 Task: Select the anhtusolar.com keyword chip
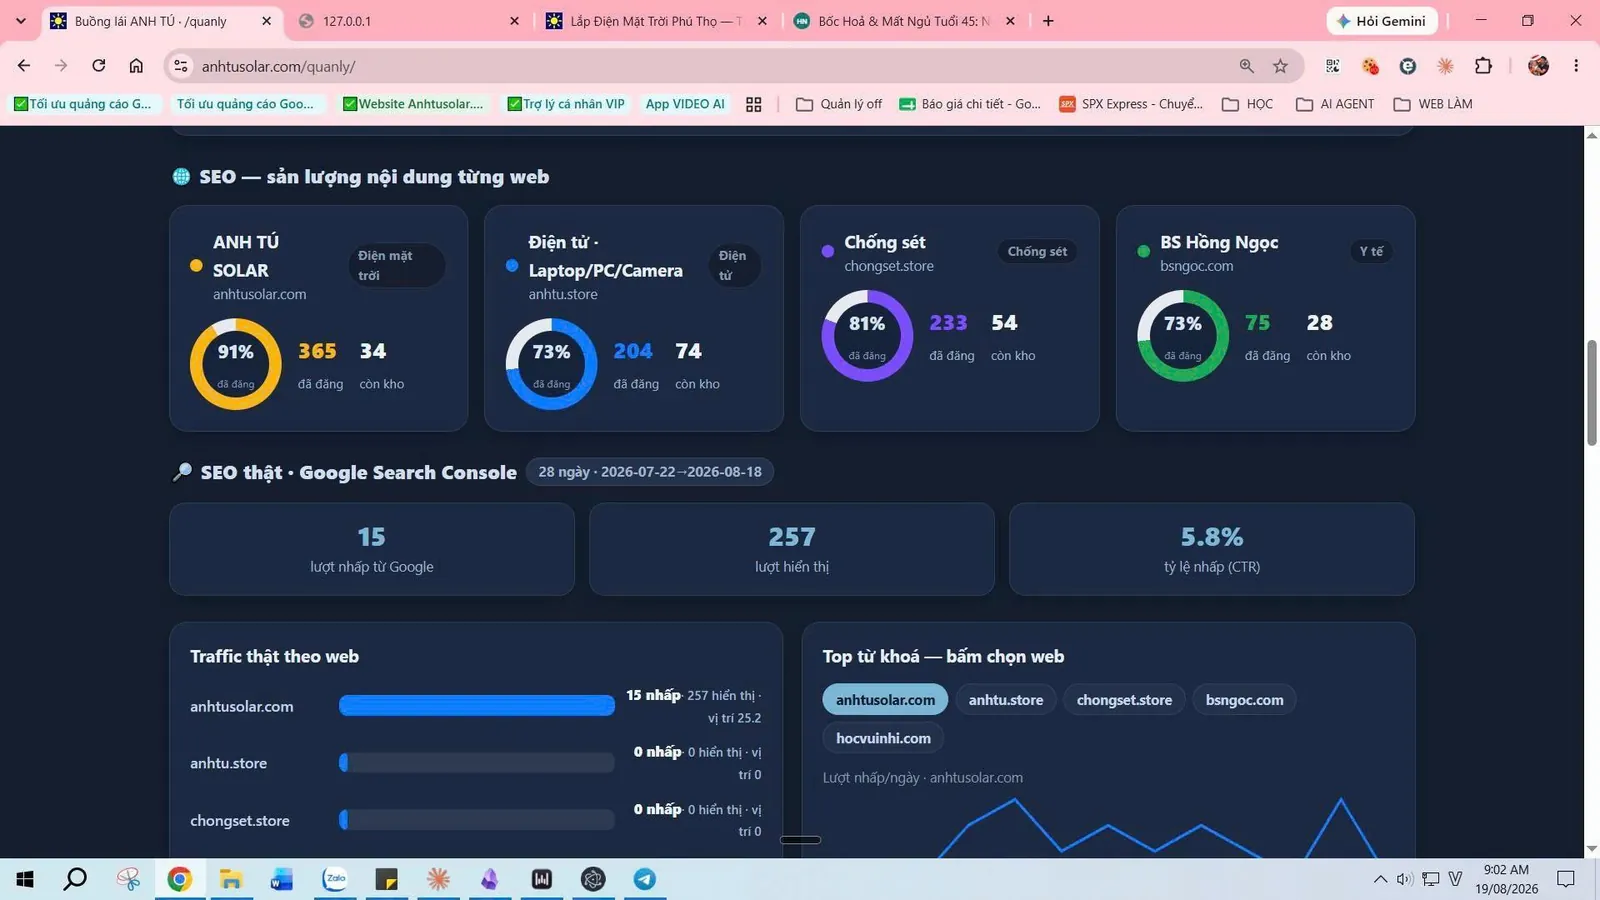pyautogui.click(x=885, y=700)
